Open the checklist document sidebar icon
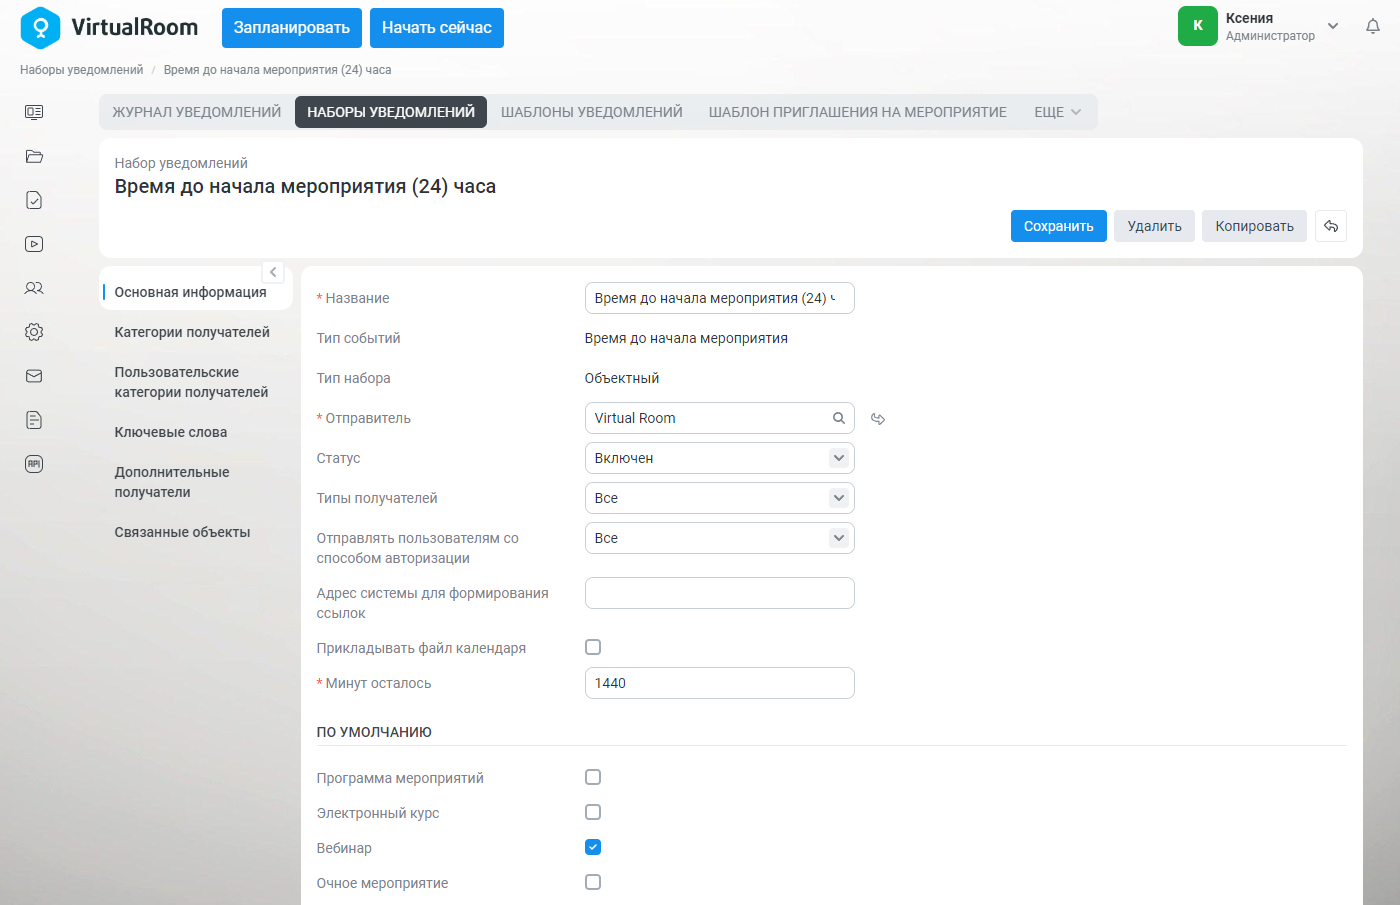1400x905 pixels. click(34, 200)
